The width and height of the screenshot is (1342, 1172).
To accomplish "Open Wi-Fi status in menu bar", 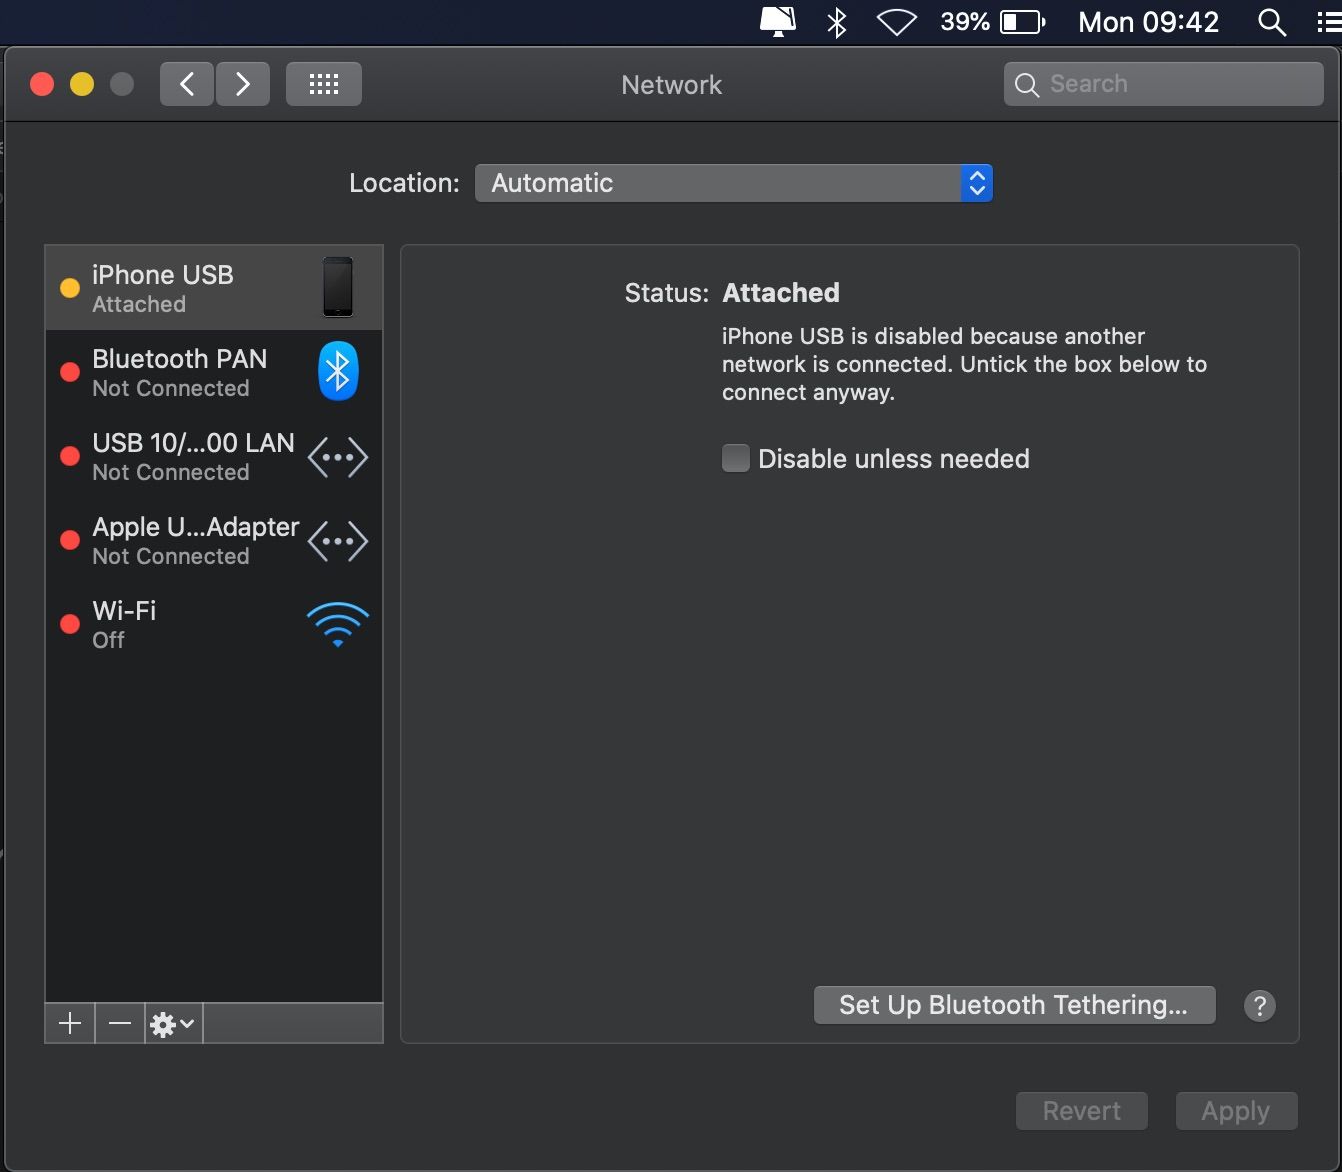I will [x=897, y=22].
